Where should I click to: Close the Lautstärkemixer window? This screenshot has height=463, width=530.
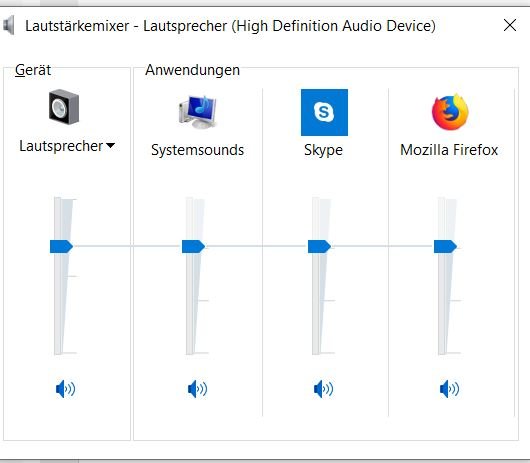coord(510,25)
